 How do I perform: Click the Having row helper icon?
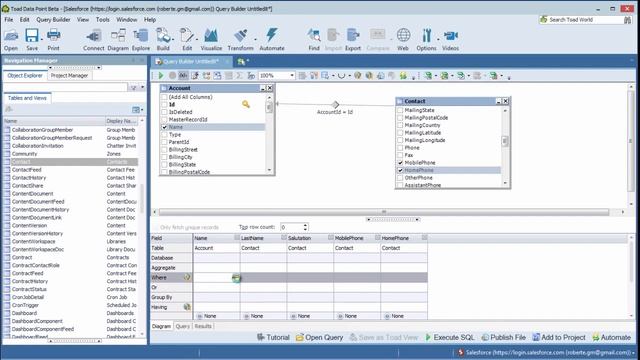tap(187, 307)
